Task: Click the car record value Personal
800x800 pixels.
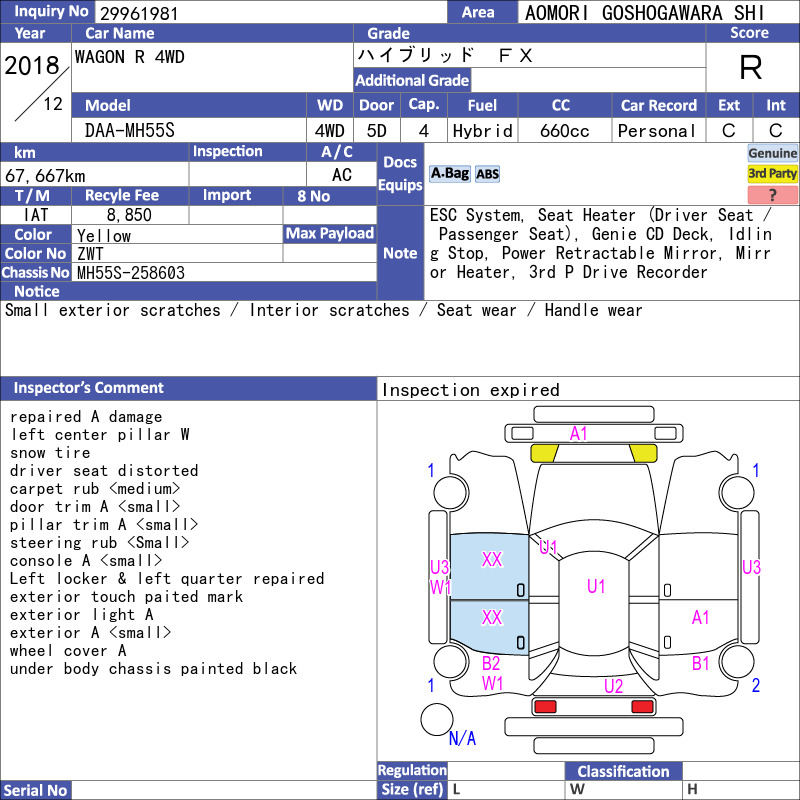Action: [x=657, y=131]
